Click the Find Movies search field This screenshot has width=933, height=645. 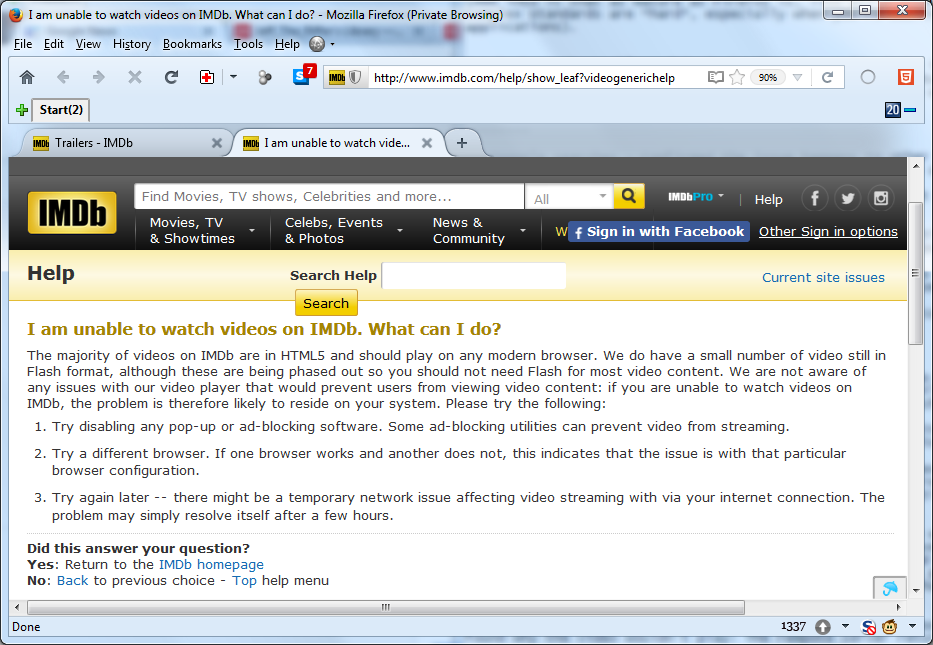tap(329, 196)
